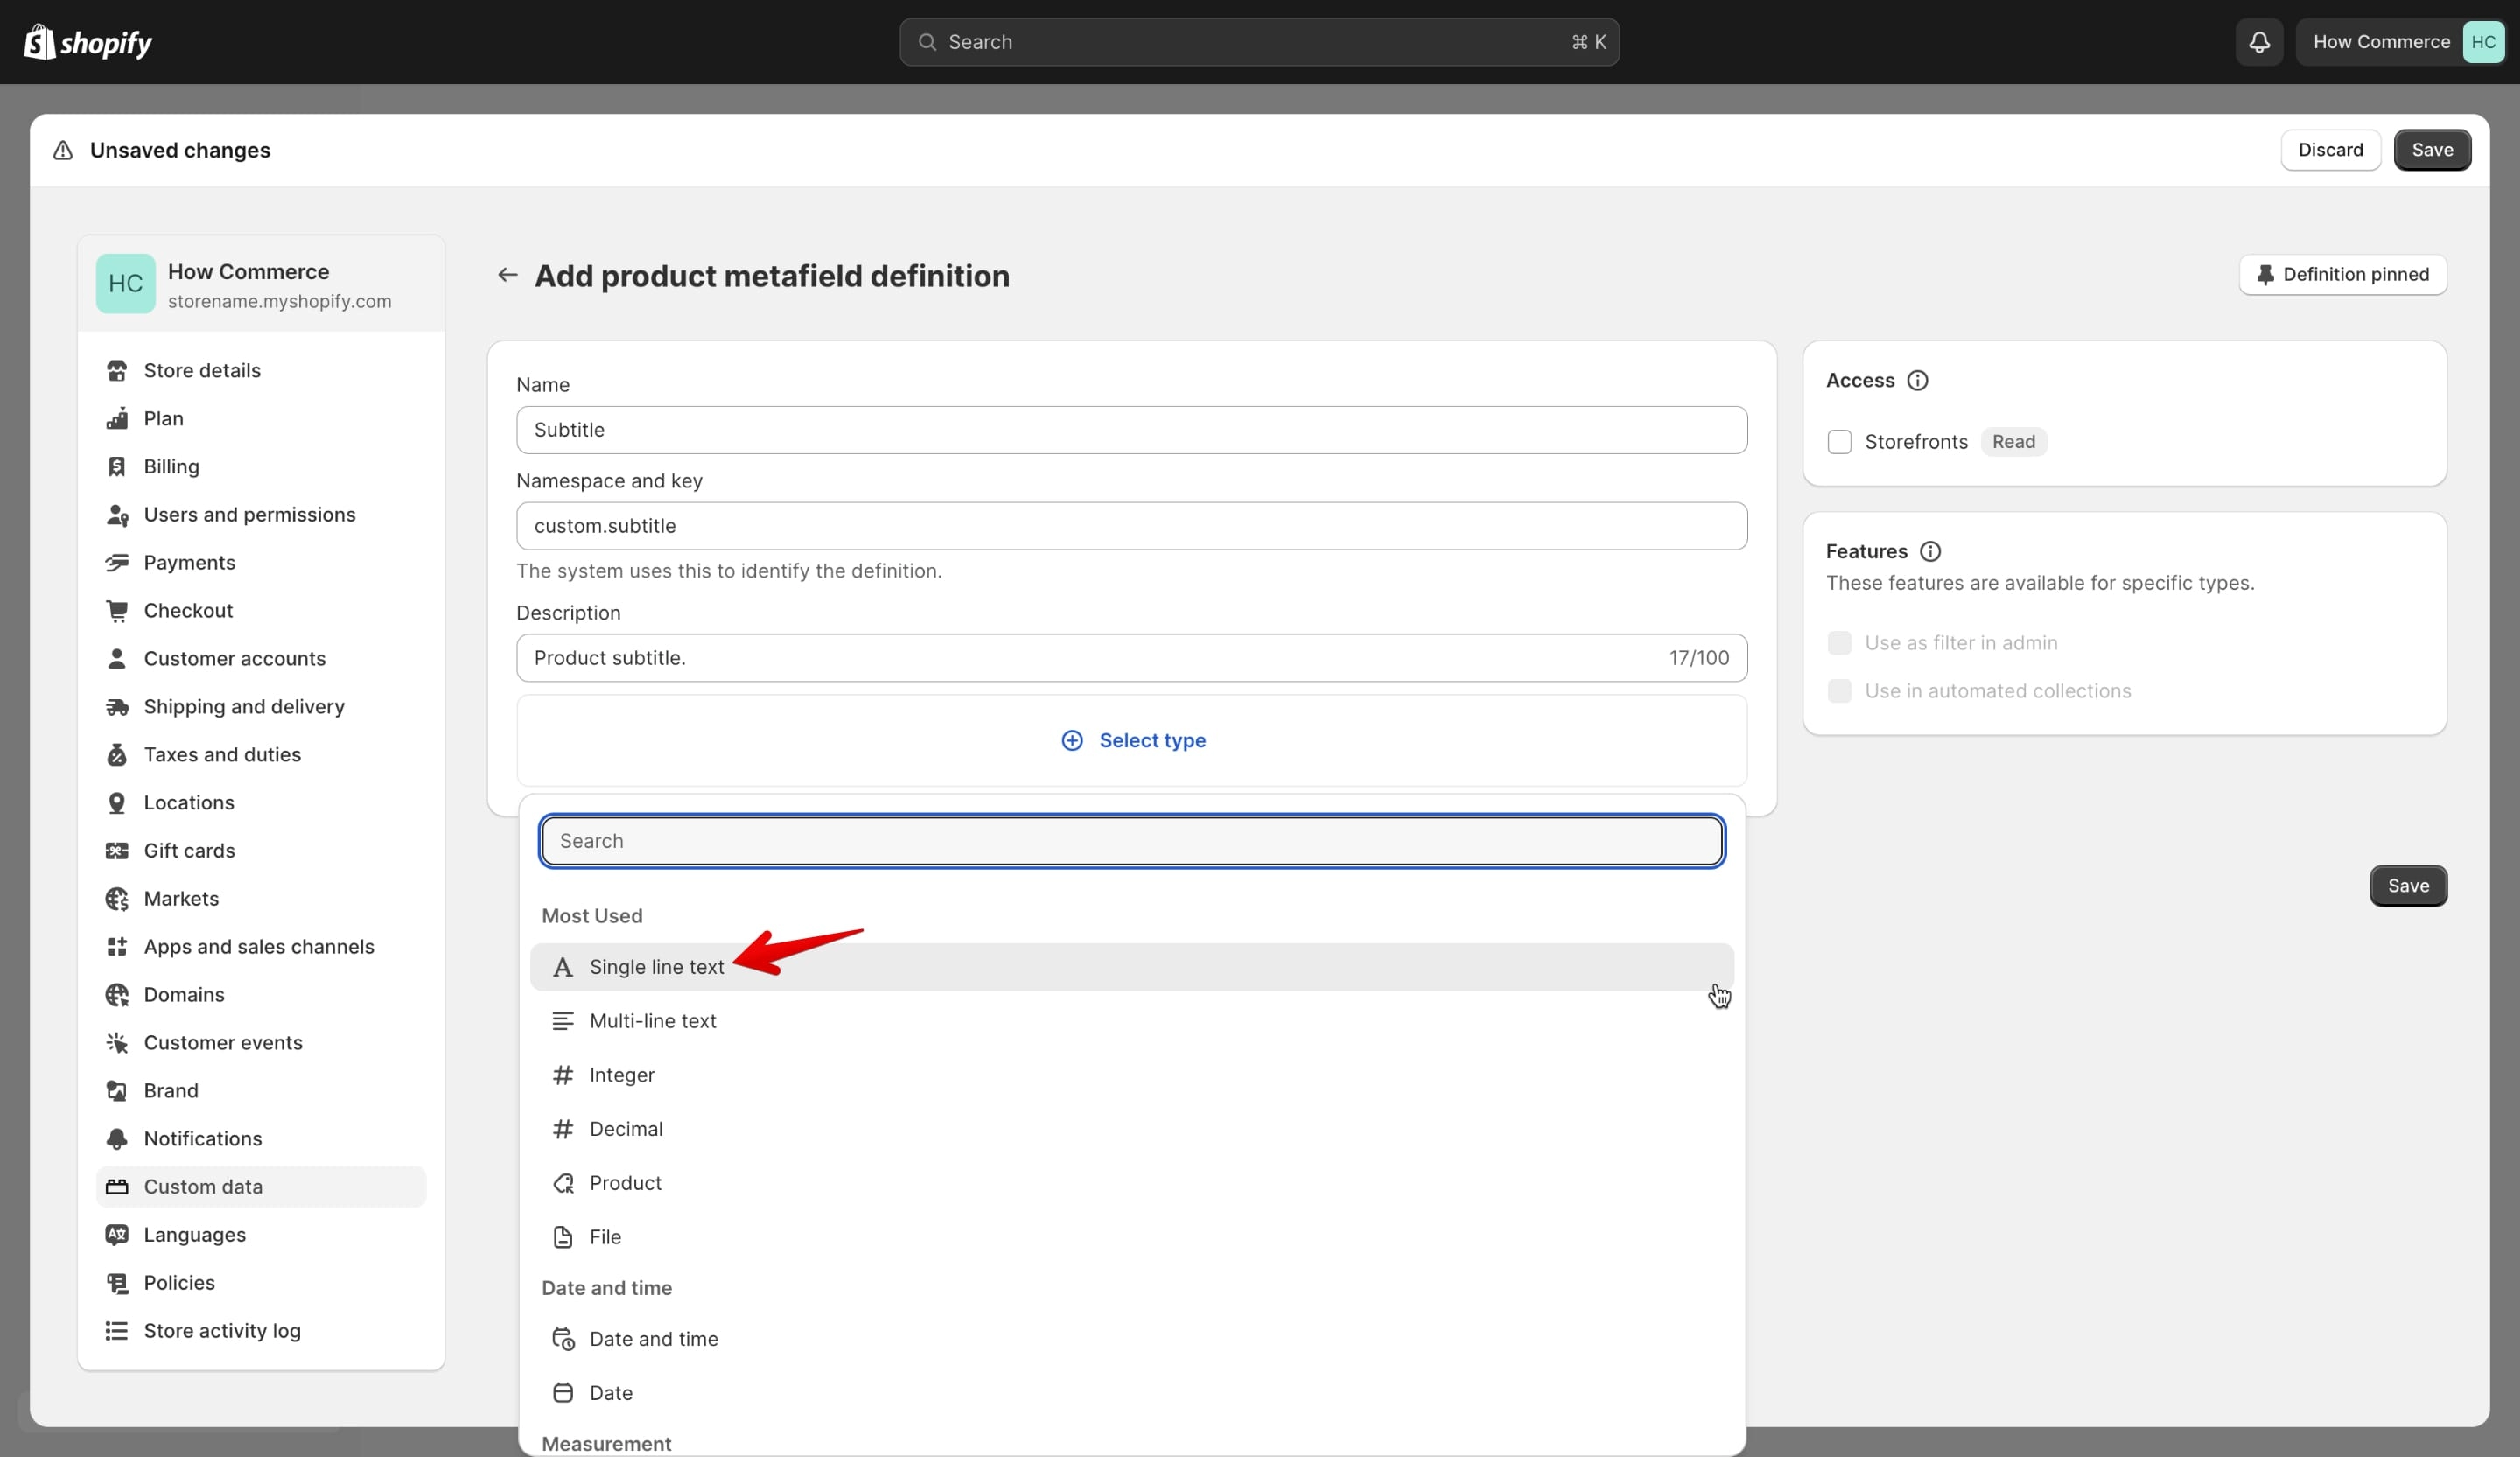The image size is (2520, 1457).
Task: Click the Locations pin icon
Action: pyautogui.click(x=117, y=802)
